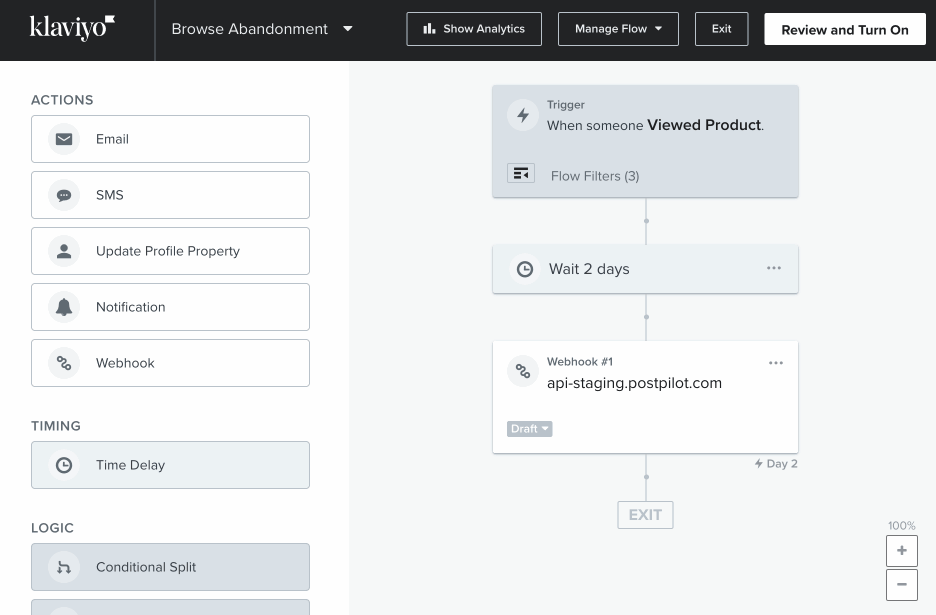Viewport: 936px width, 615px height.
Task: Click the clock icon on Time Delay
Action: 64,465
